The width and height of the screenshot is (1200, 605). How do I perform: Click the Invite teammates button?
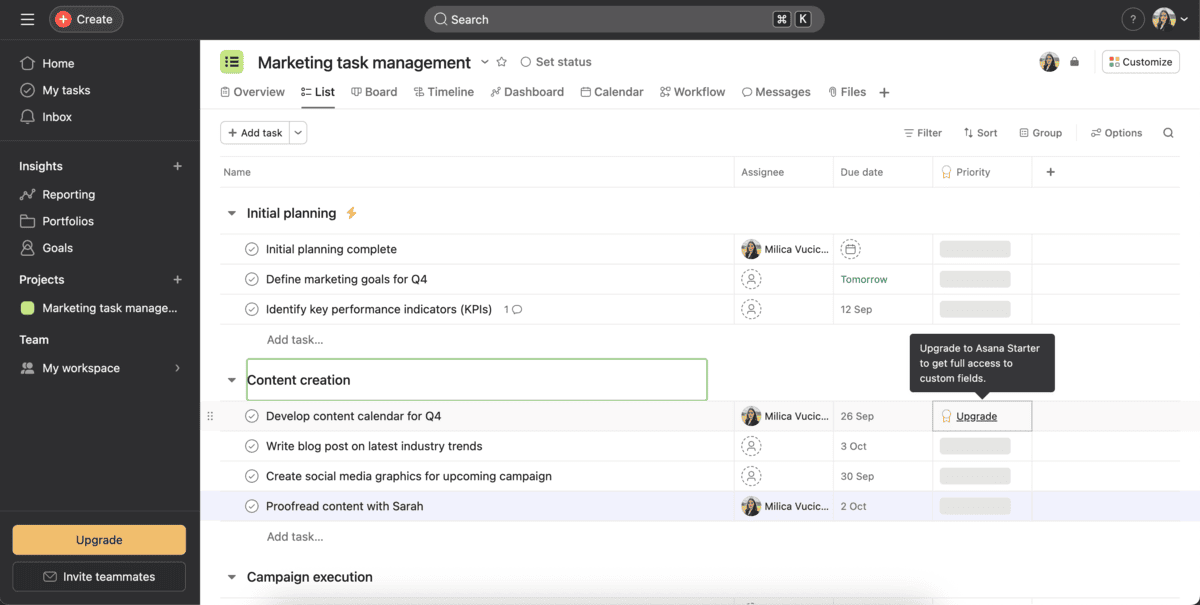99,577
